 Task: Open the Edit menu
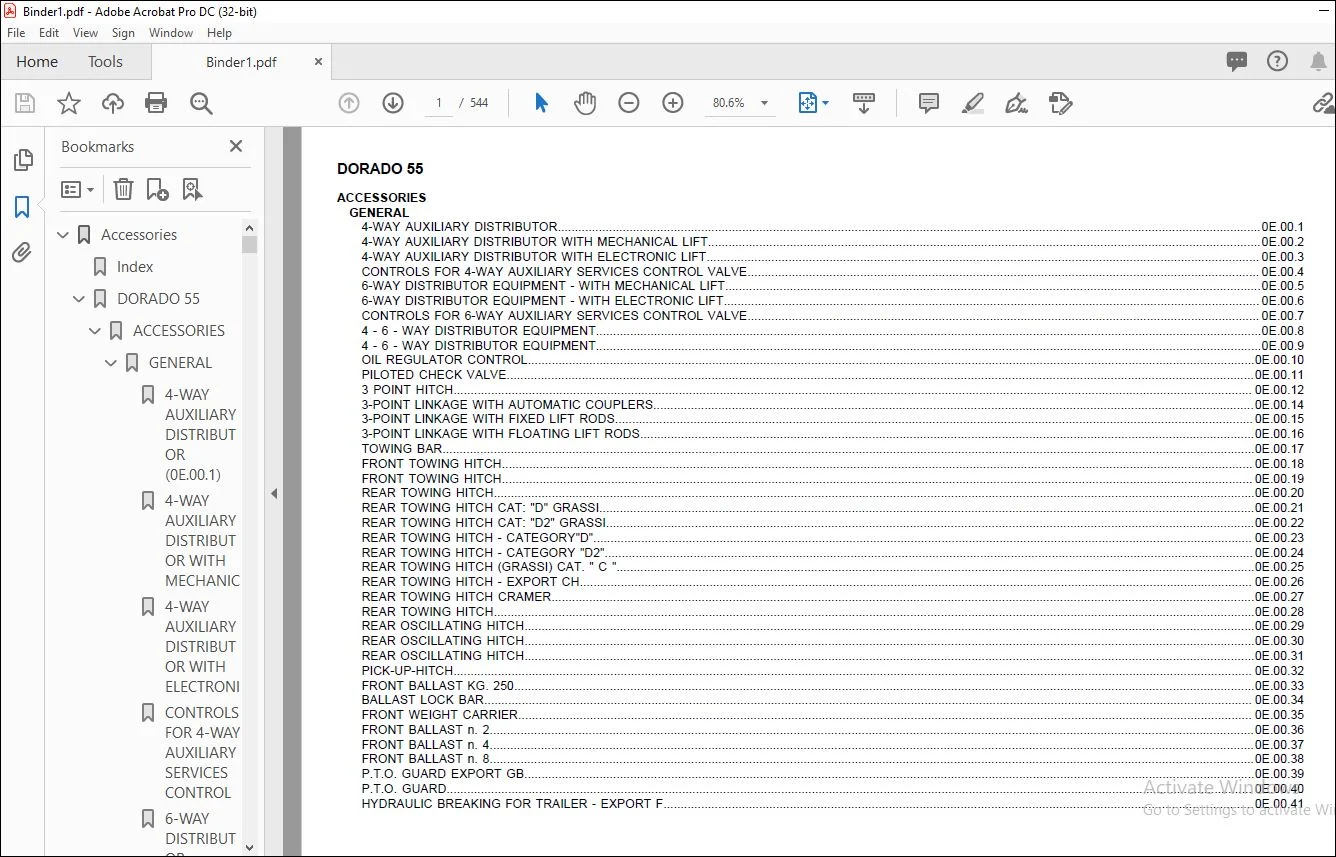click(49, 33)
